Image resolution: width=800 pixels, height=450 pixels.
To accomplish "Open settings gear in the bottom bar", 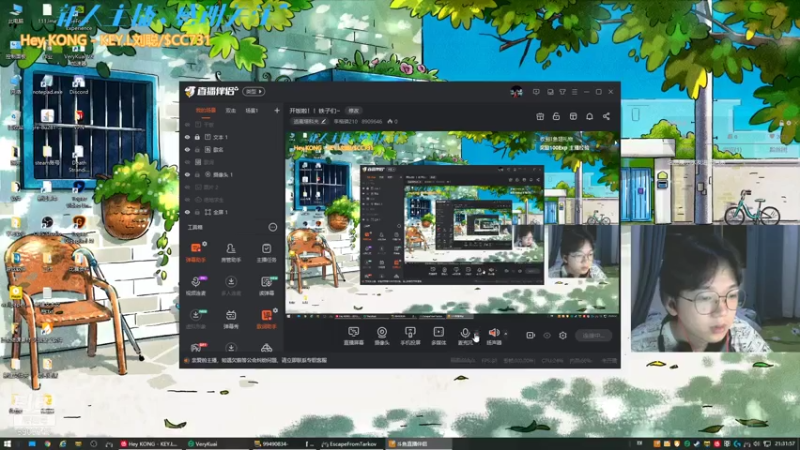I will (x=563, y=335).
